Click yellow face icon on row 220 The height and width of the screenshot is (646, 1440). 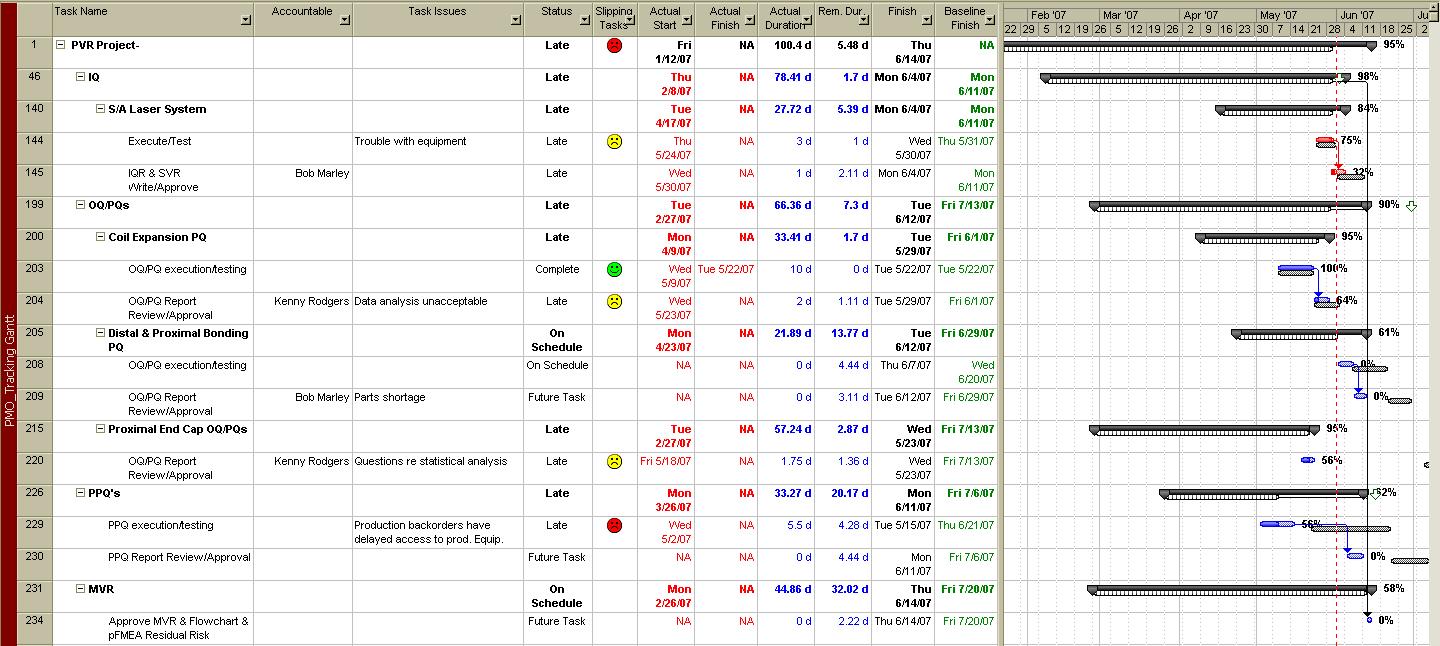(614, 462)
